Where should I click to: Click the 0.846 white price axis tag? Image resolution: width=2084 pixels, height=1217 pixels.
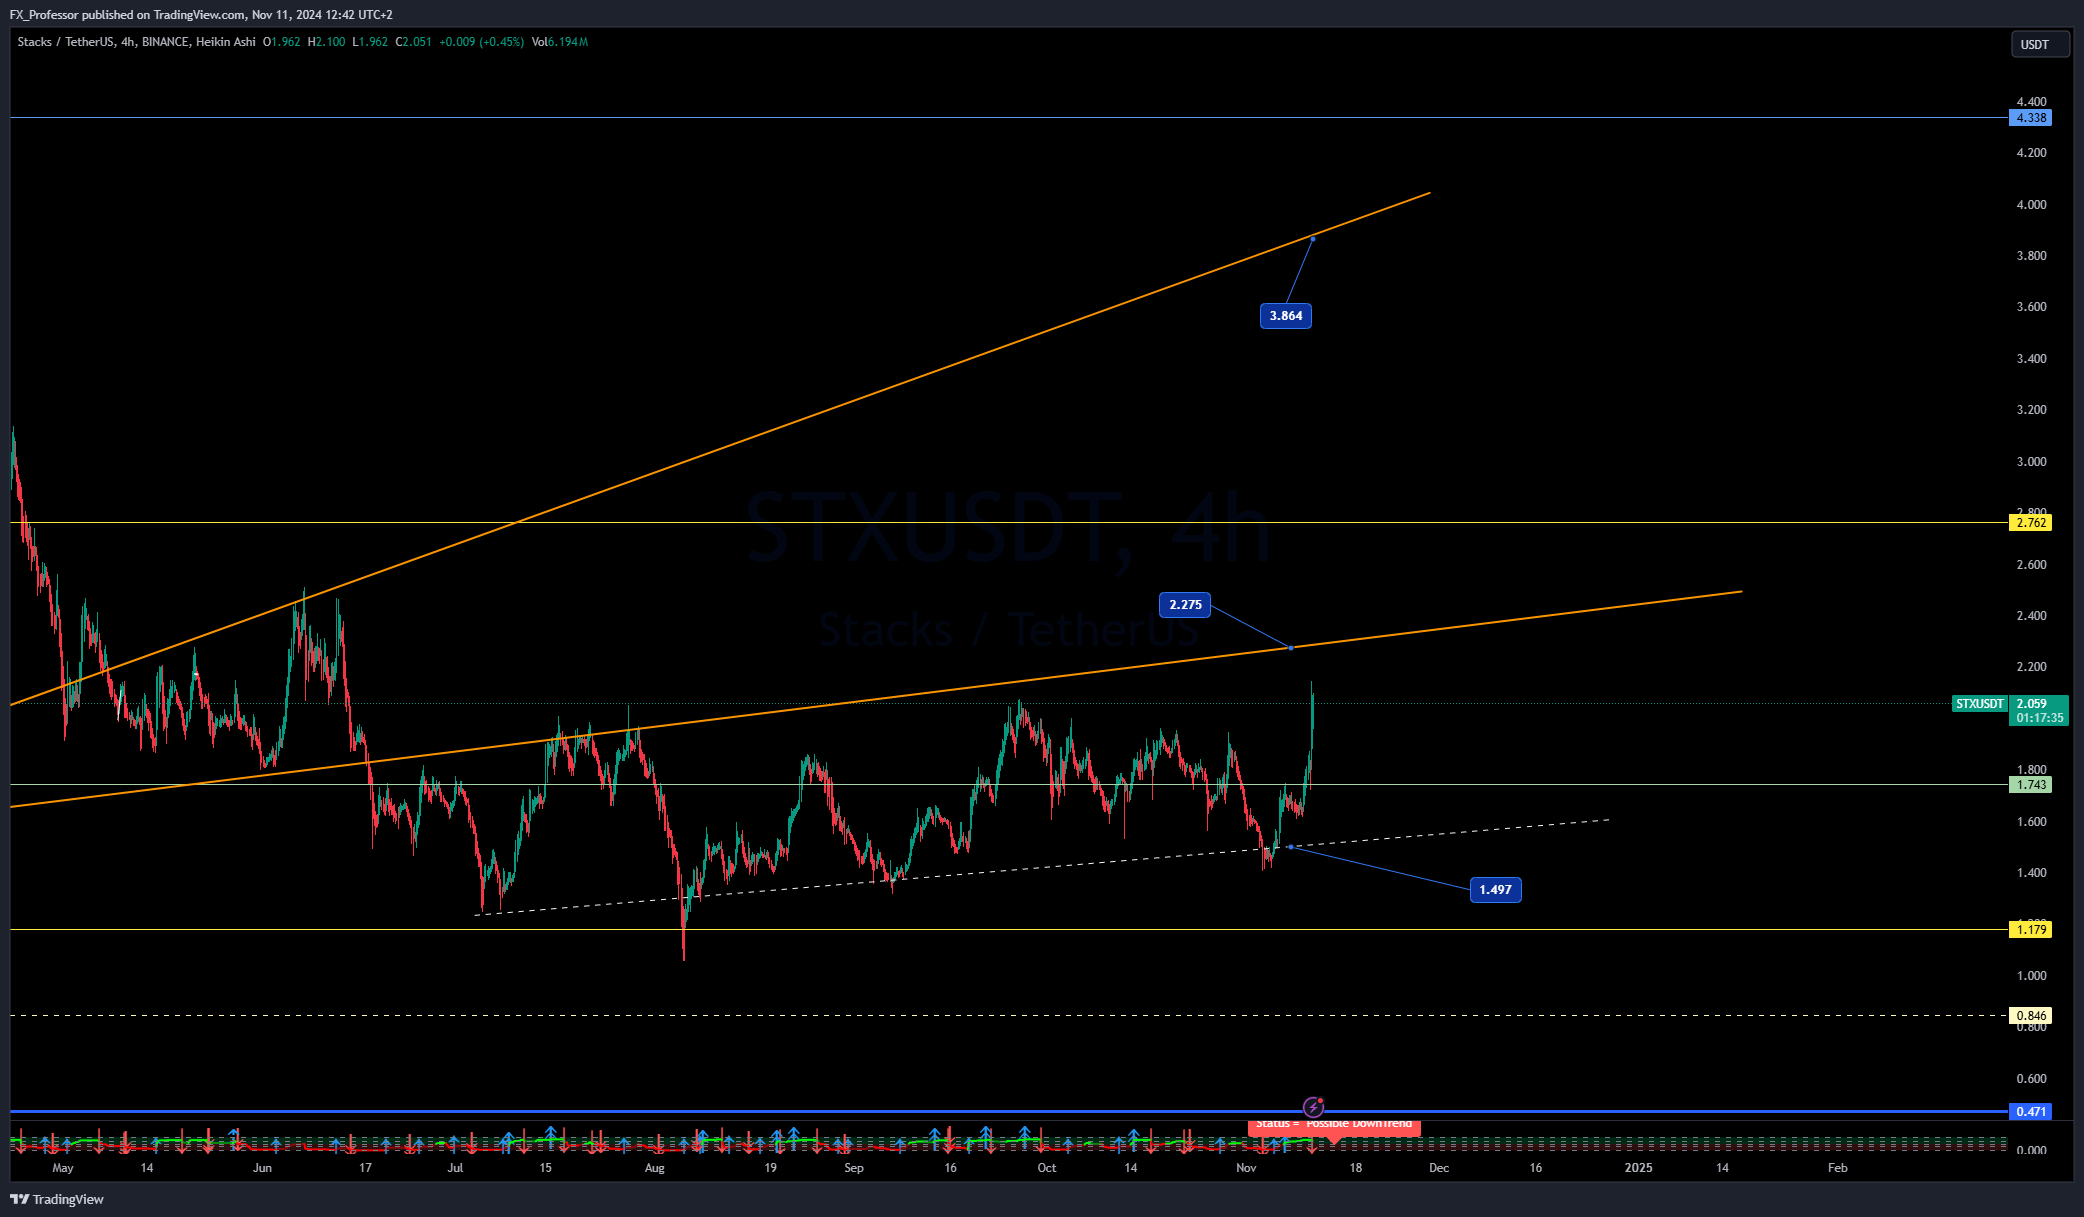[x=2030, y=1016]
